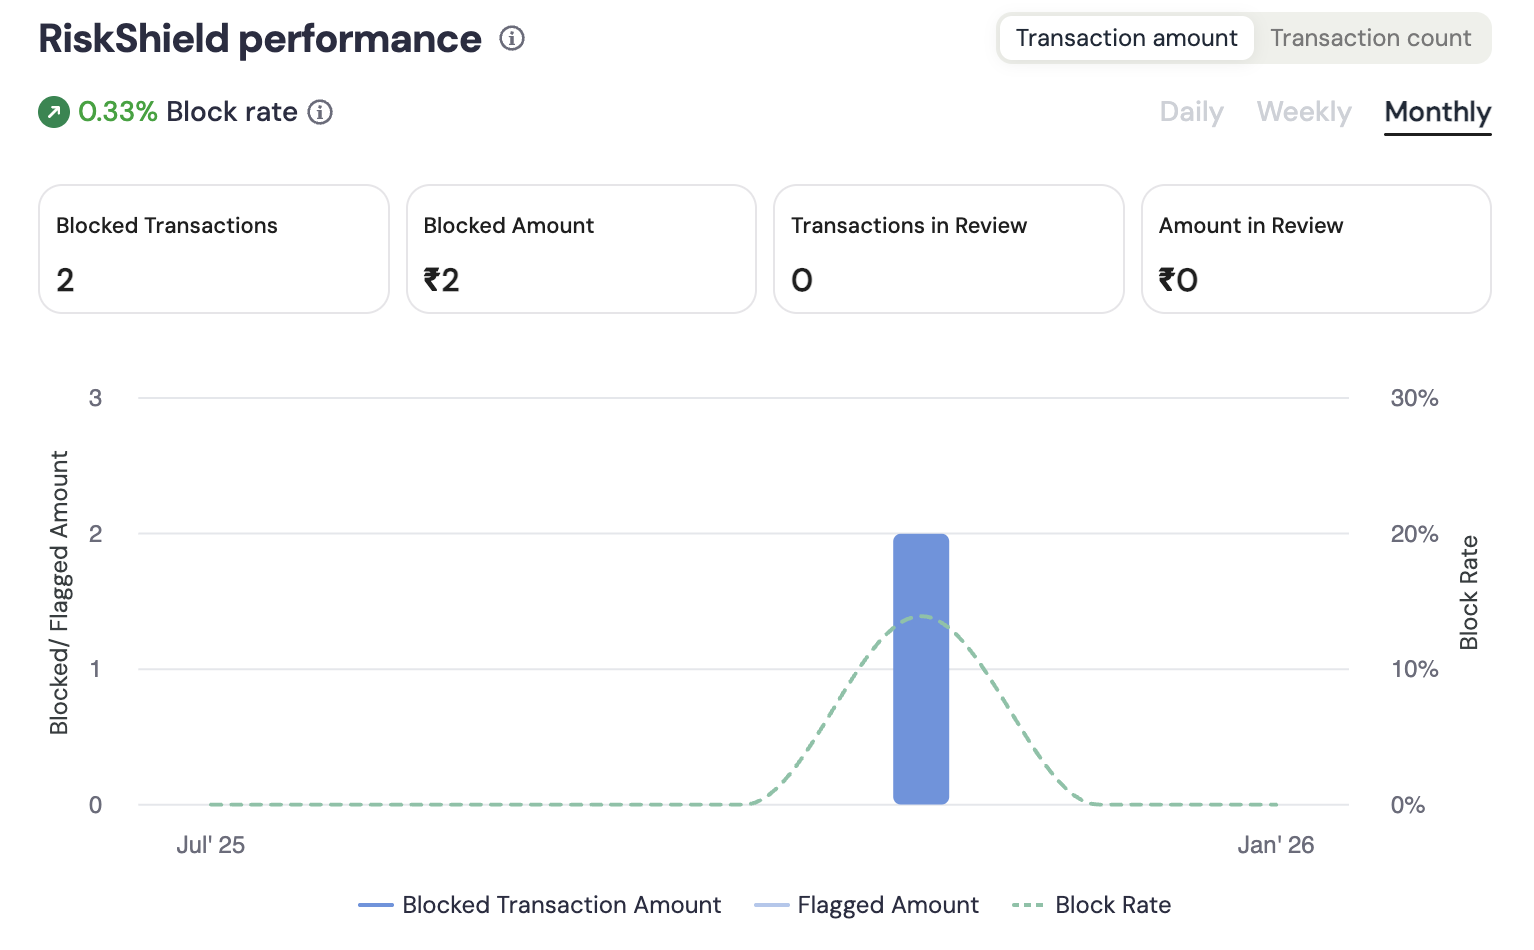Switch to Transaction count view

click(1371, 37)
